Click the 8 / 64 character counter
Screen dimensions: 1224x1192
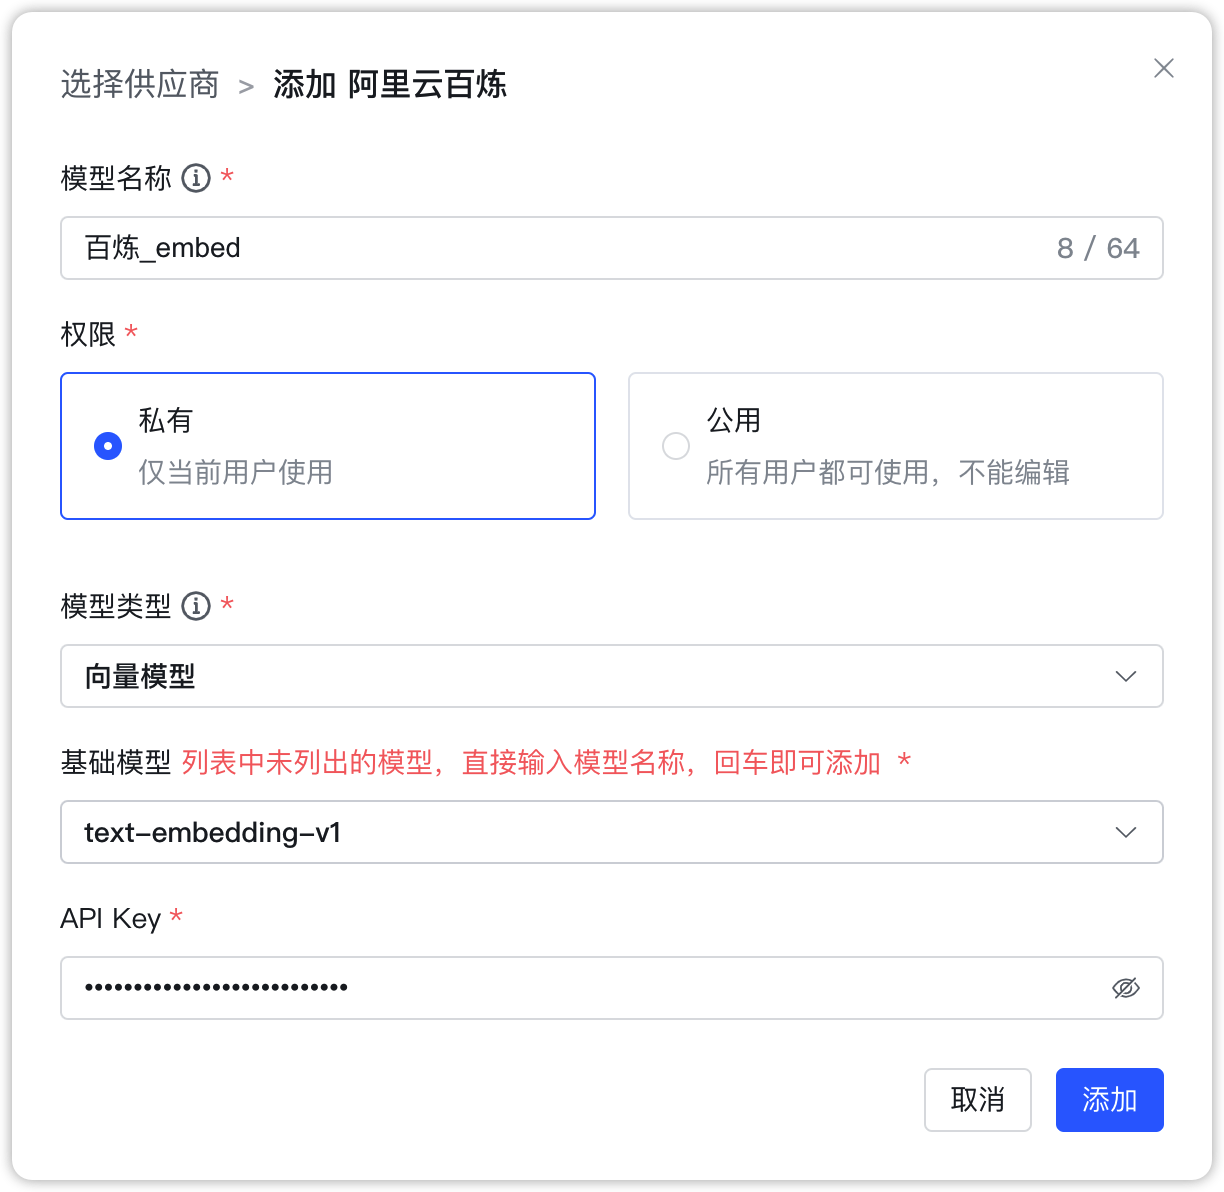click(x=1100, y=248)
